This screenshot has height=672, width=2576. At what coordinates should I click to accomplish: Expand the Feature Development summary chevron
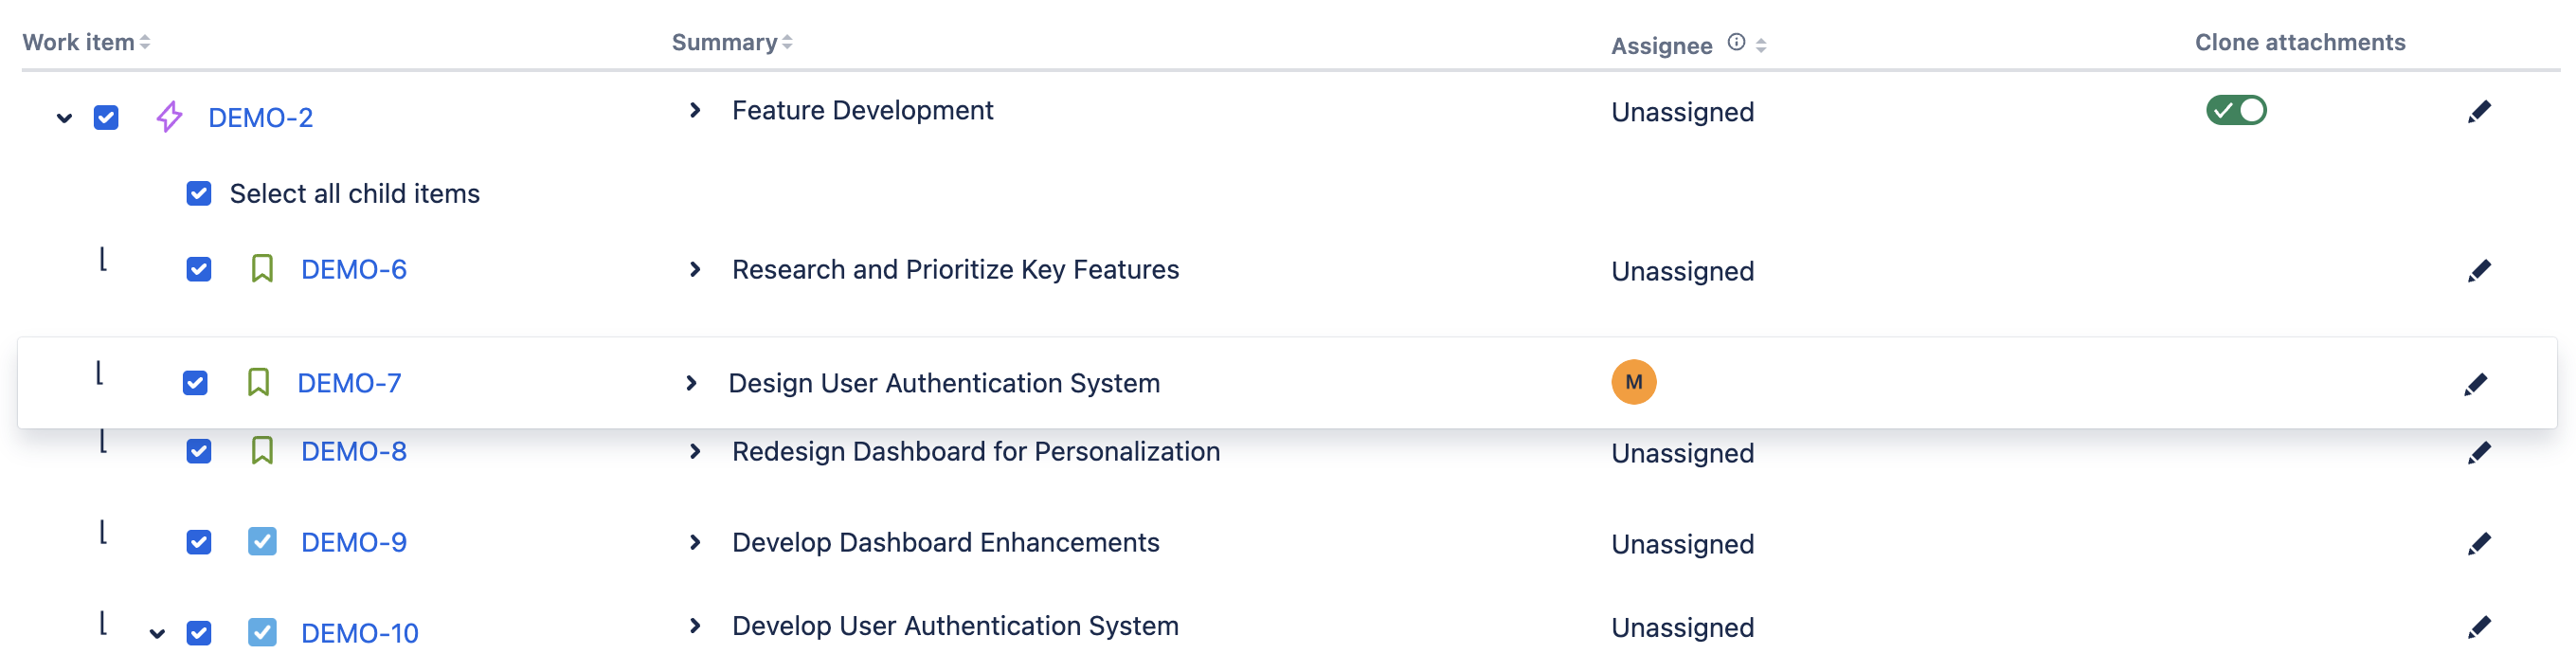(695, 110)
